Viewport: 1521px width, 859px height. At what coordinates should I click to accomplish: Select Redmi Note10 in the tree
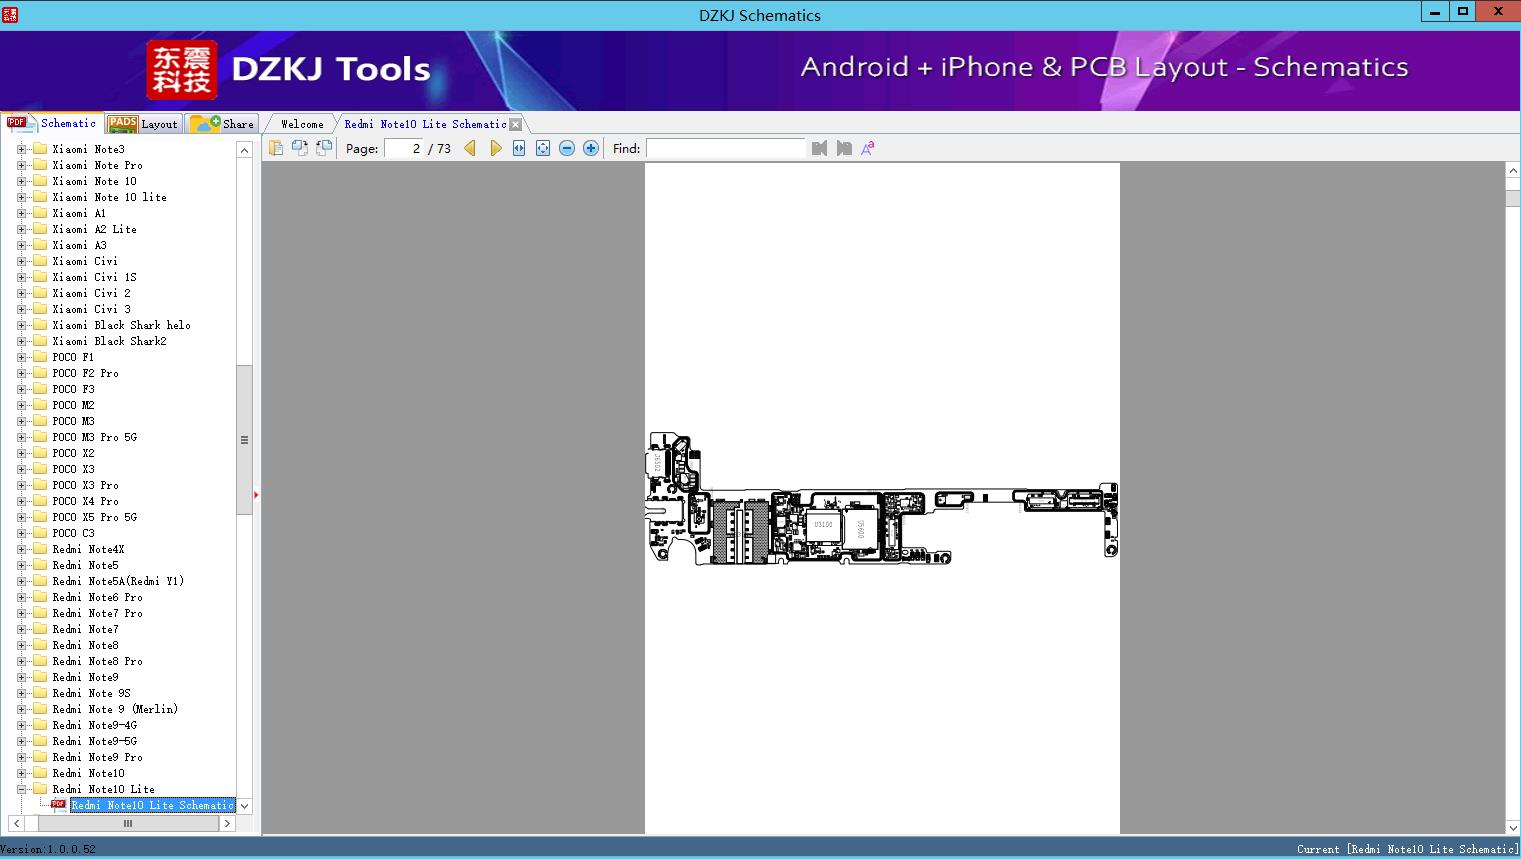(x=88, y=773)
